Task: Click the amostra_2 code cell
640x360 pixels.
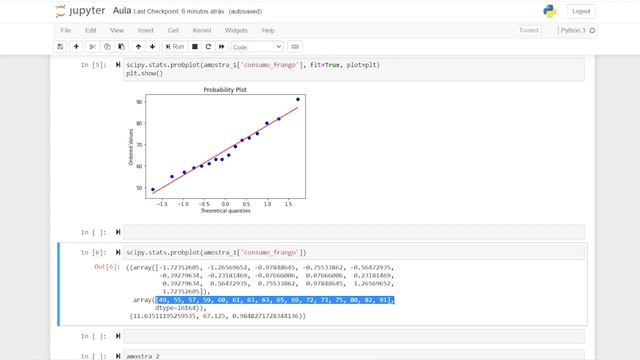Action: pyautogui.click(x=354, y=355)
